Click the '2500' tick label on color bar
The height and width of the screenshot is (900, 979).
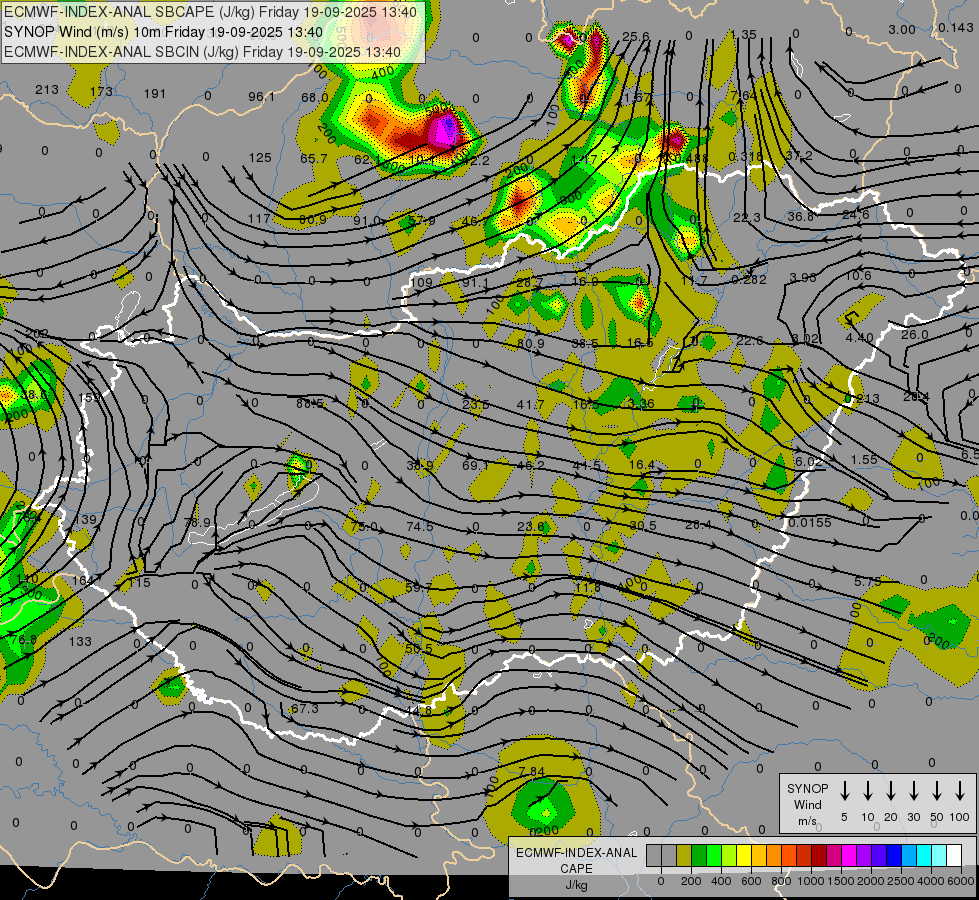[900, 881]
